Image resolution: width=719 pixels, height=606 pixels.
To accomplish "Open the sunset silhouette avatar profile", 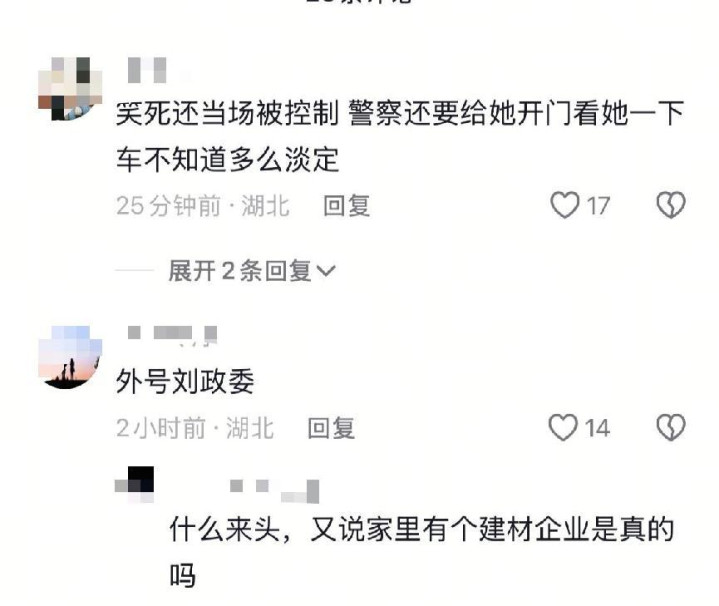I will tap(70, 358).
